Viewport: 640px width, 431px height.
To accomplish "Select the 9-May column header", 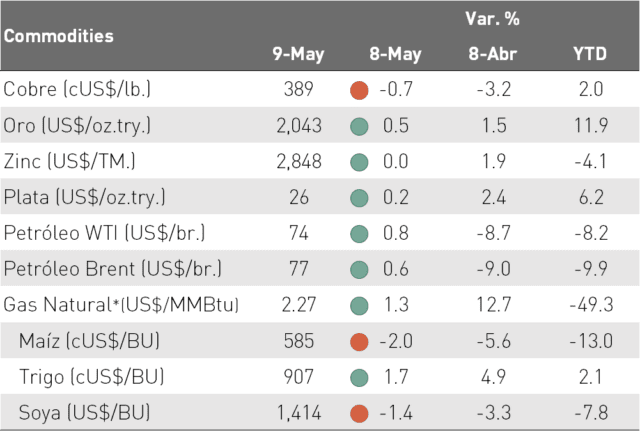I will coord(298,54).
